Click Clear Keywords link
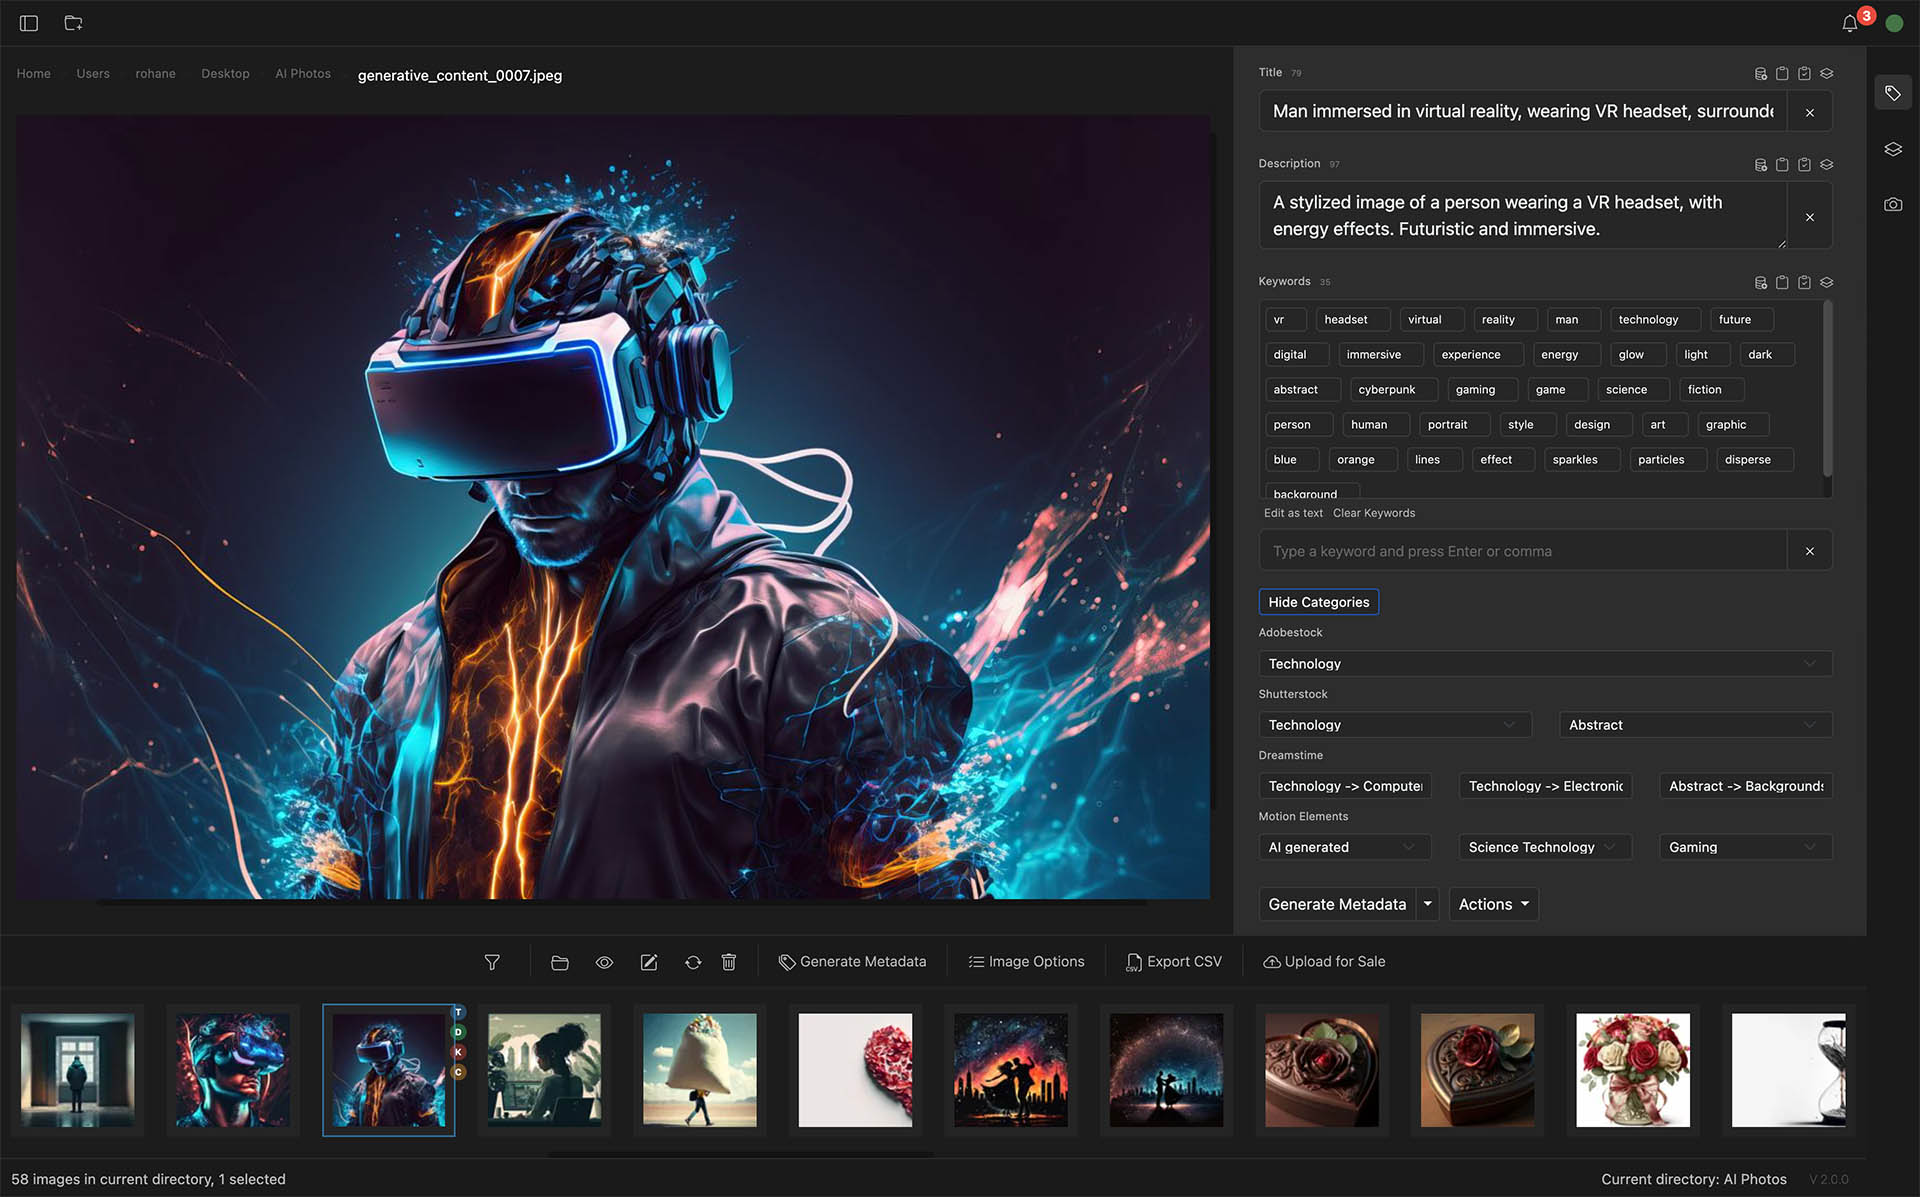 pos(1374,513)
